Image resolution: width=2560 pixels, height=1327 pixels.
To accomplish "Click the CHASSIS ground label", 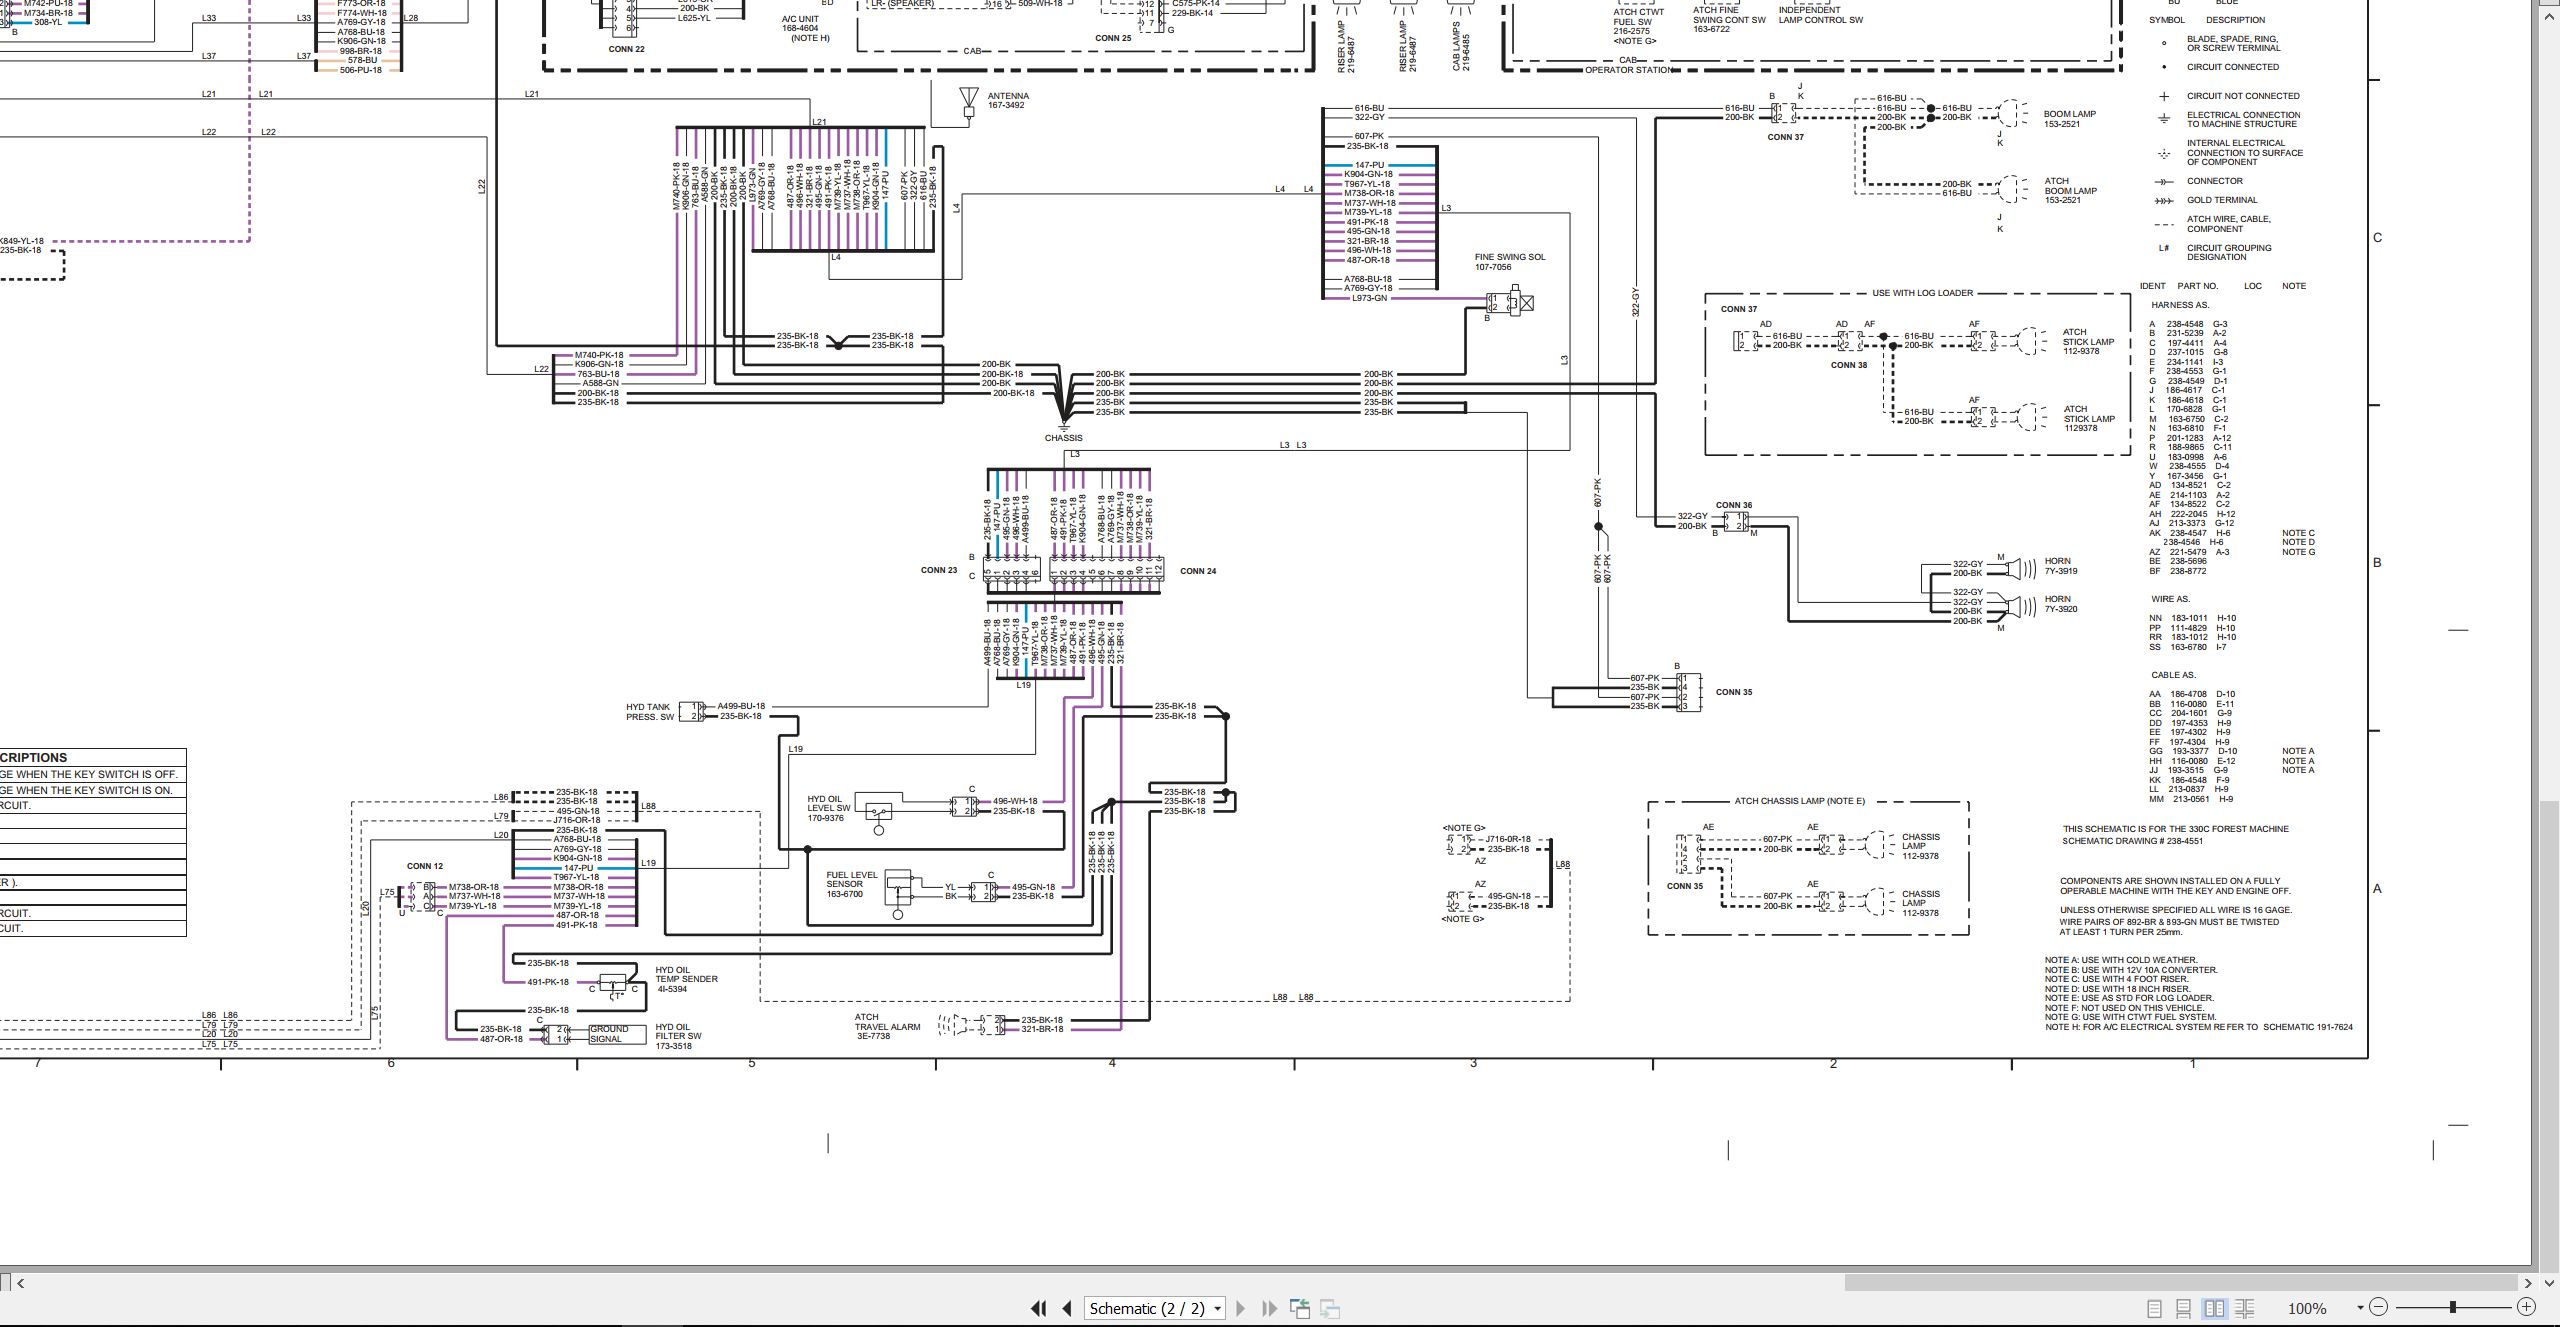I will pos(1063,438).
